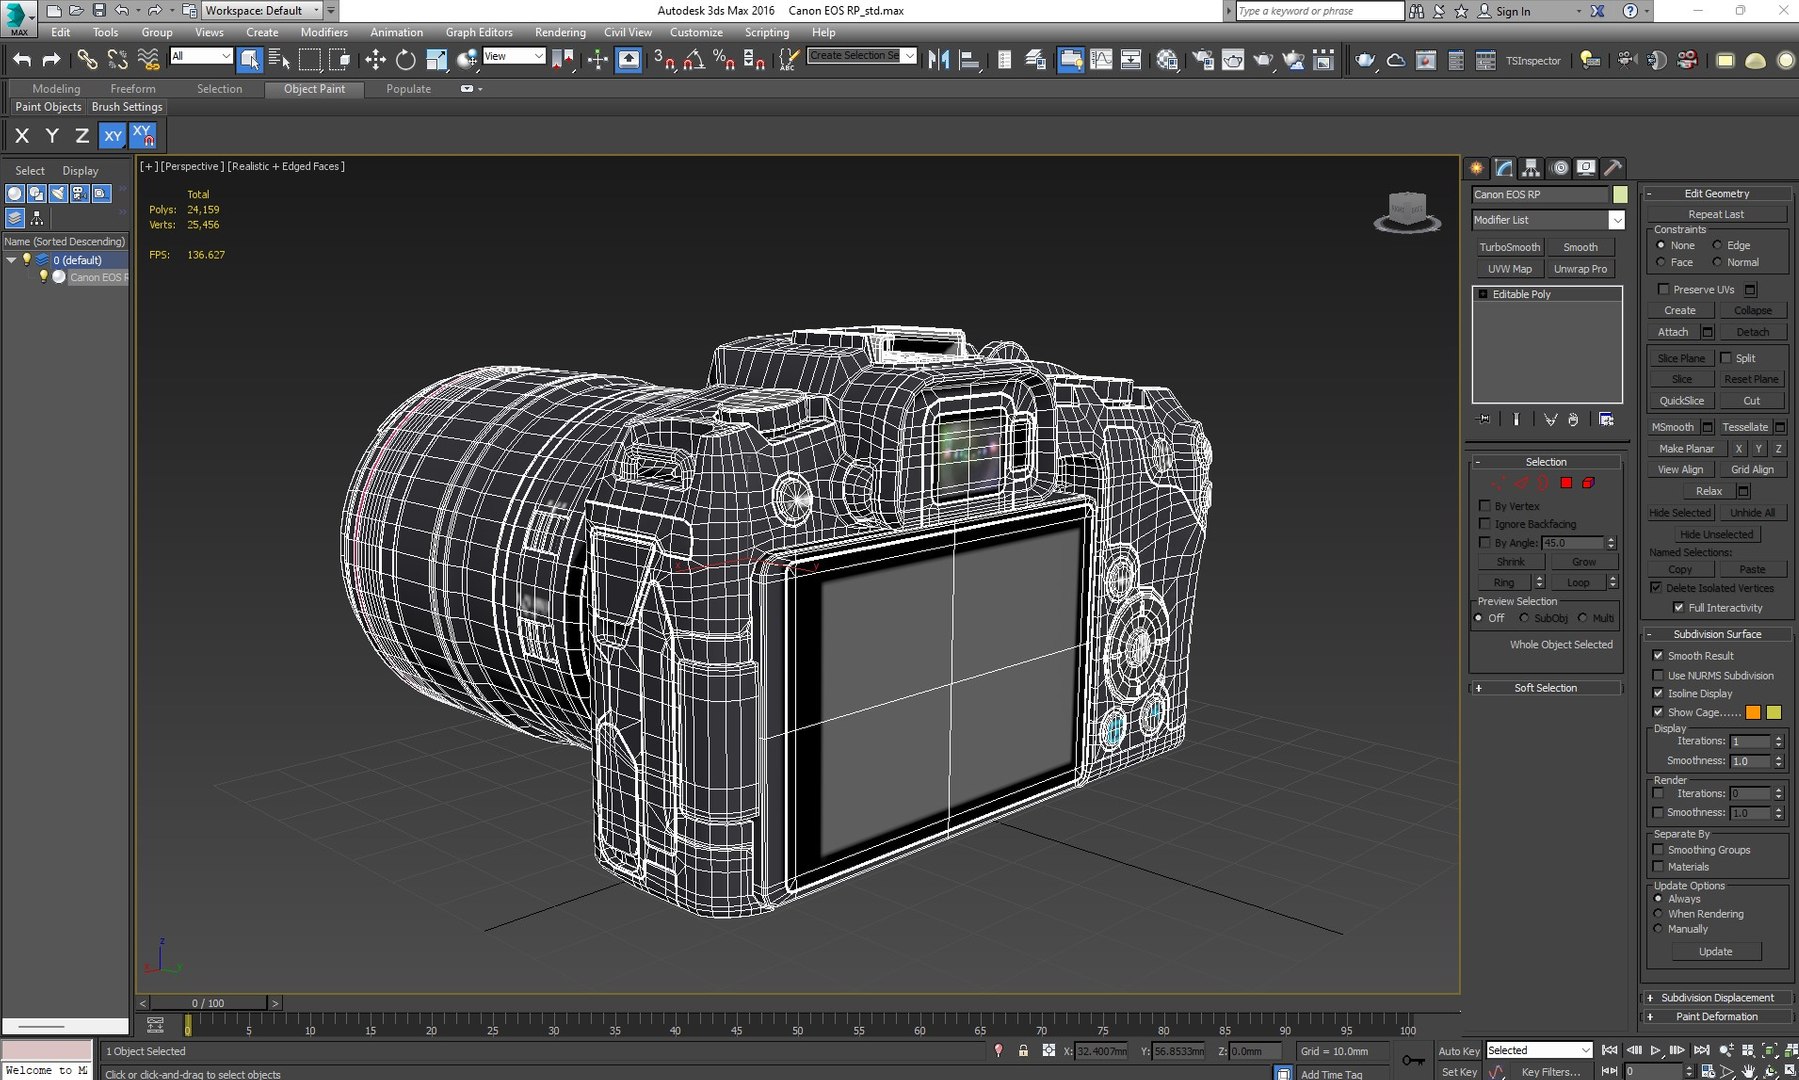Click the Mirror tool icon
The width and height of the screenshot is (1799, 1080).
938,60
